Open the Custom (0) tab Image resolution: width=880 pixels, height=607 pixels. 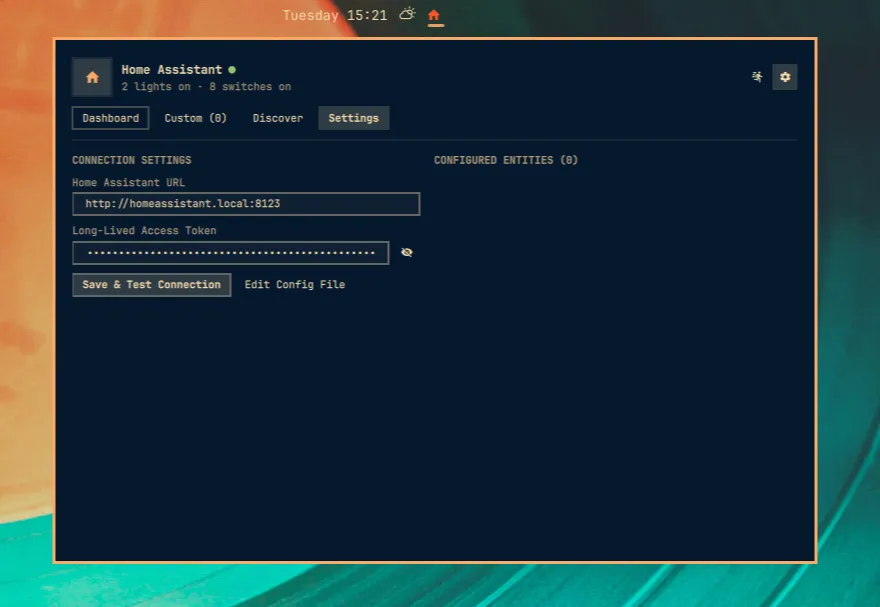click(x=195, y=118)
